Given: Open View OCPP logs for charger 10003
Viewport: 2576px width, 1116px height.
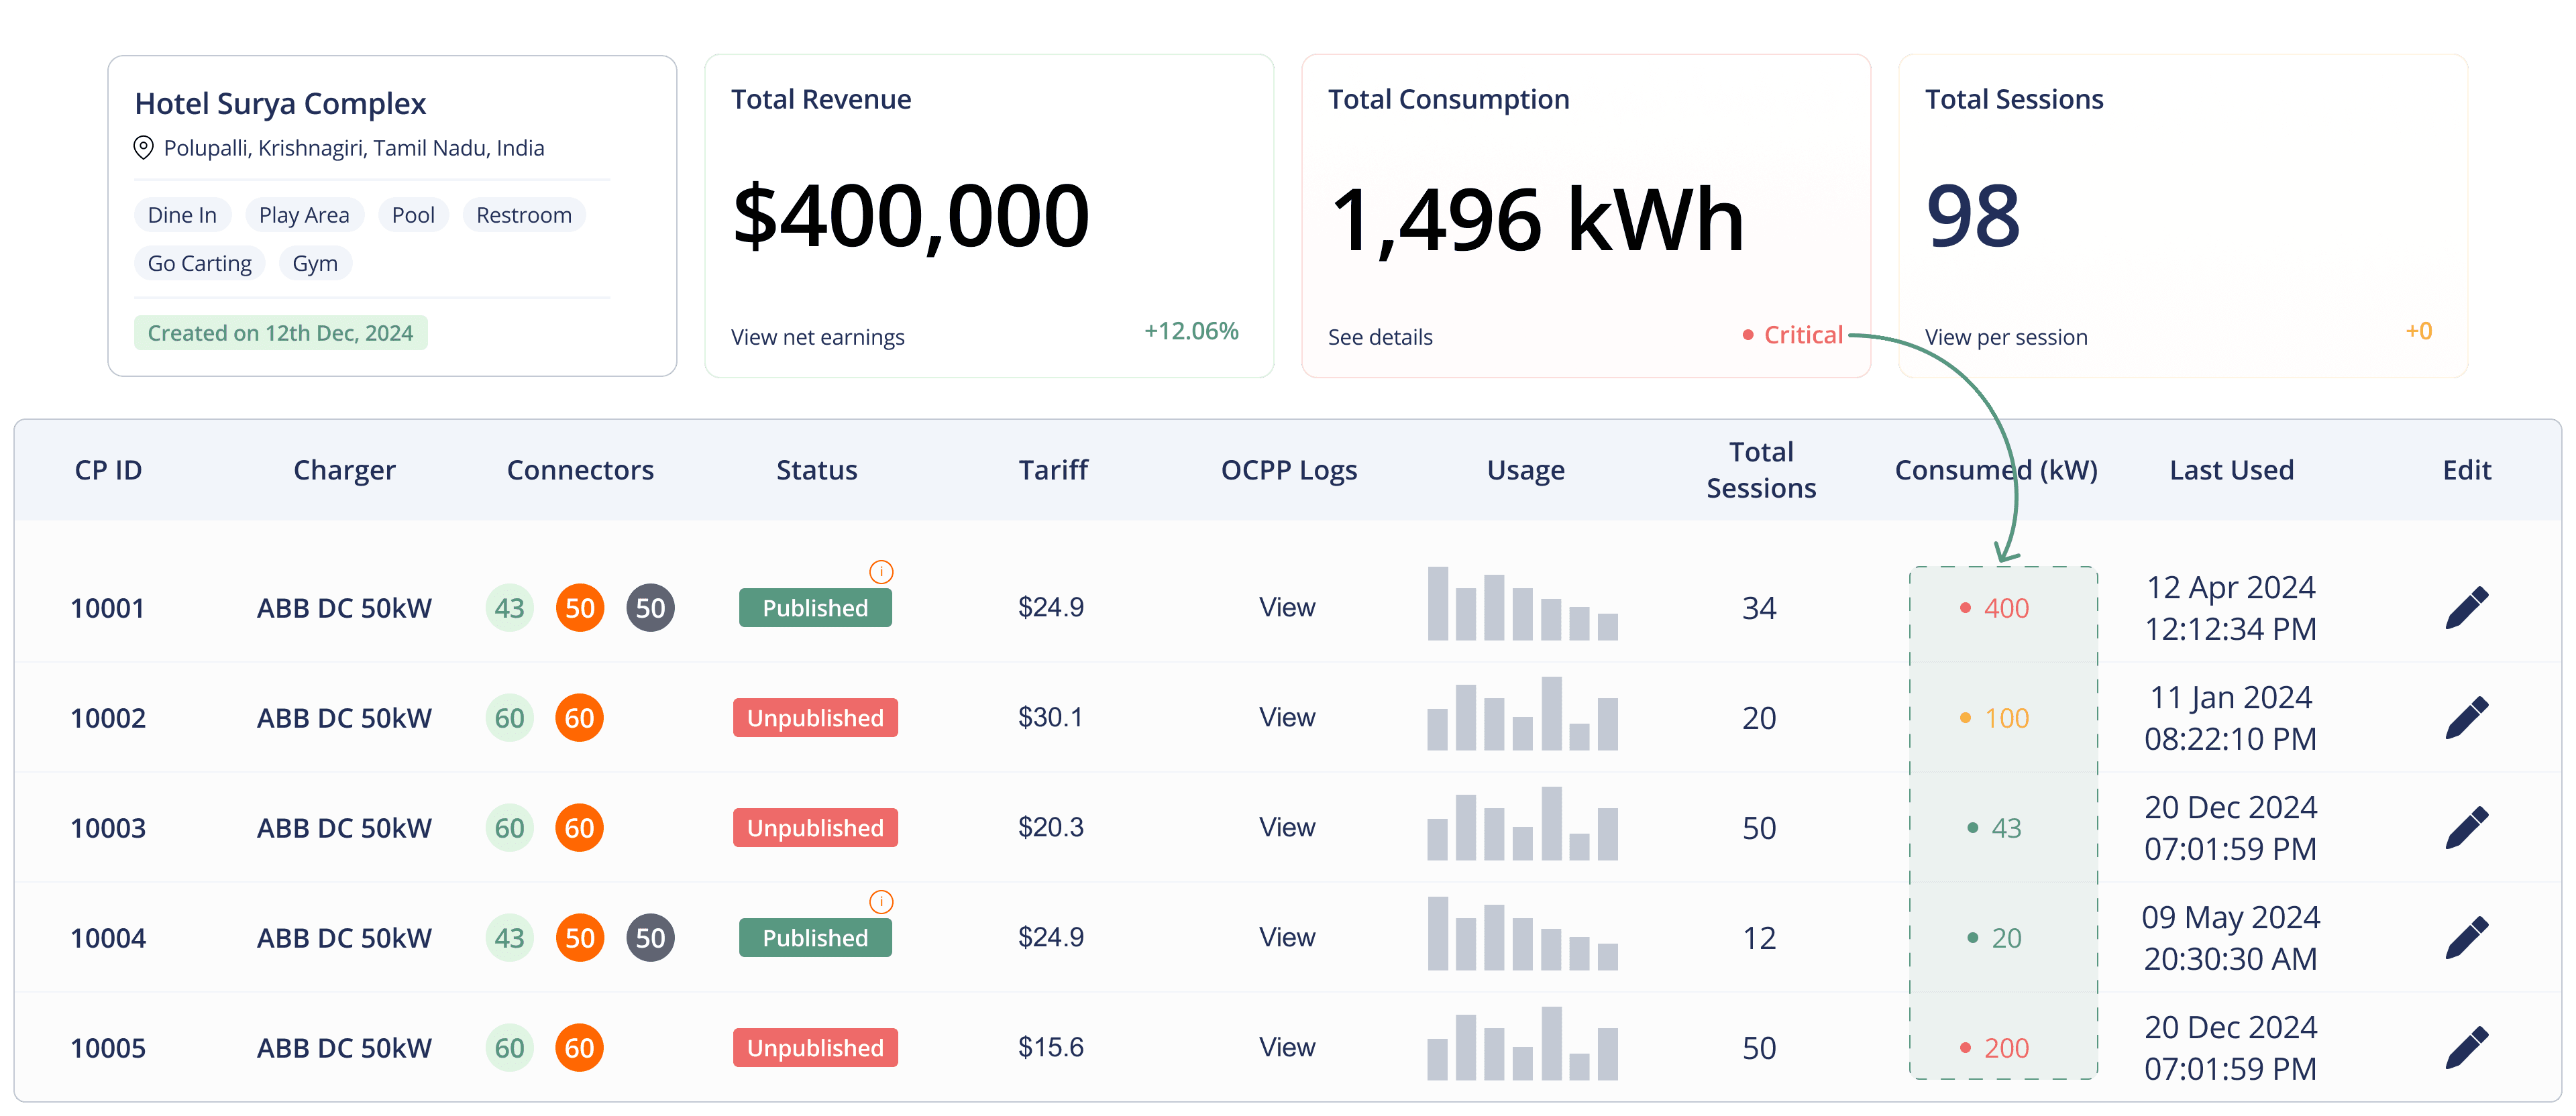Looking at the screenshot, I should 1287,828.
